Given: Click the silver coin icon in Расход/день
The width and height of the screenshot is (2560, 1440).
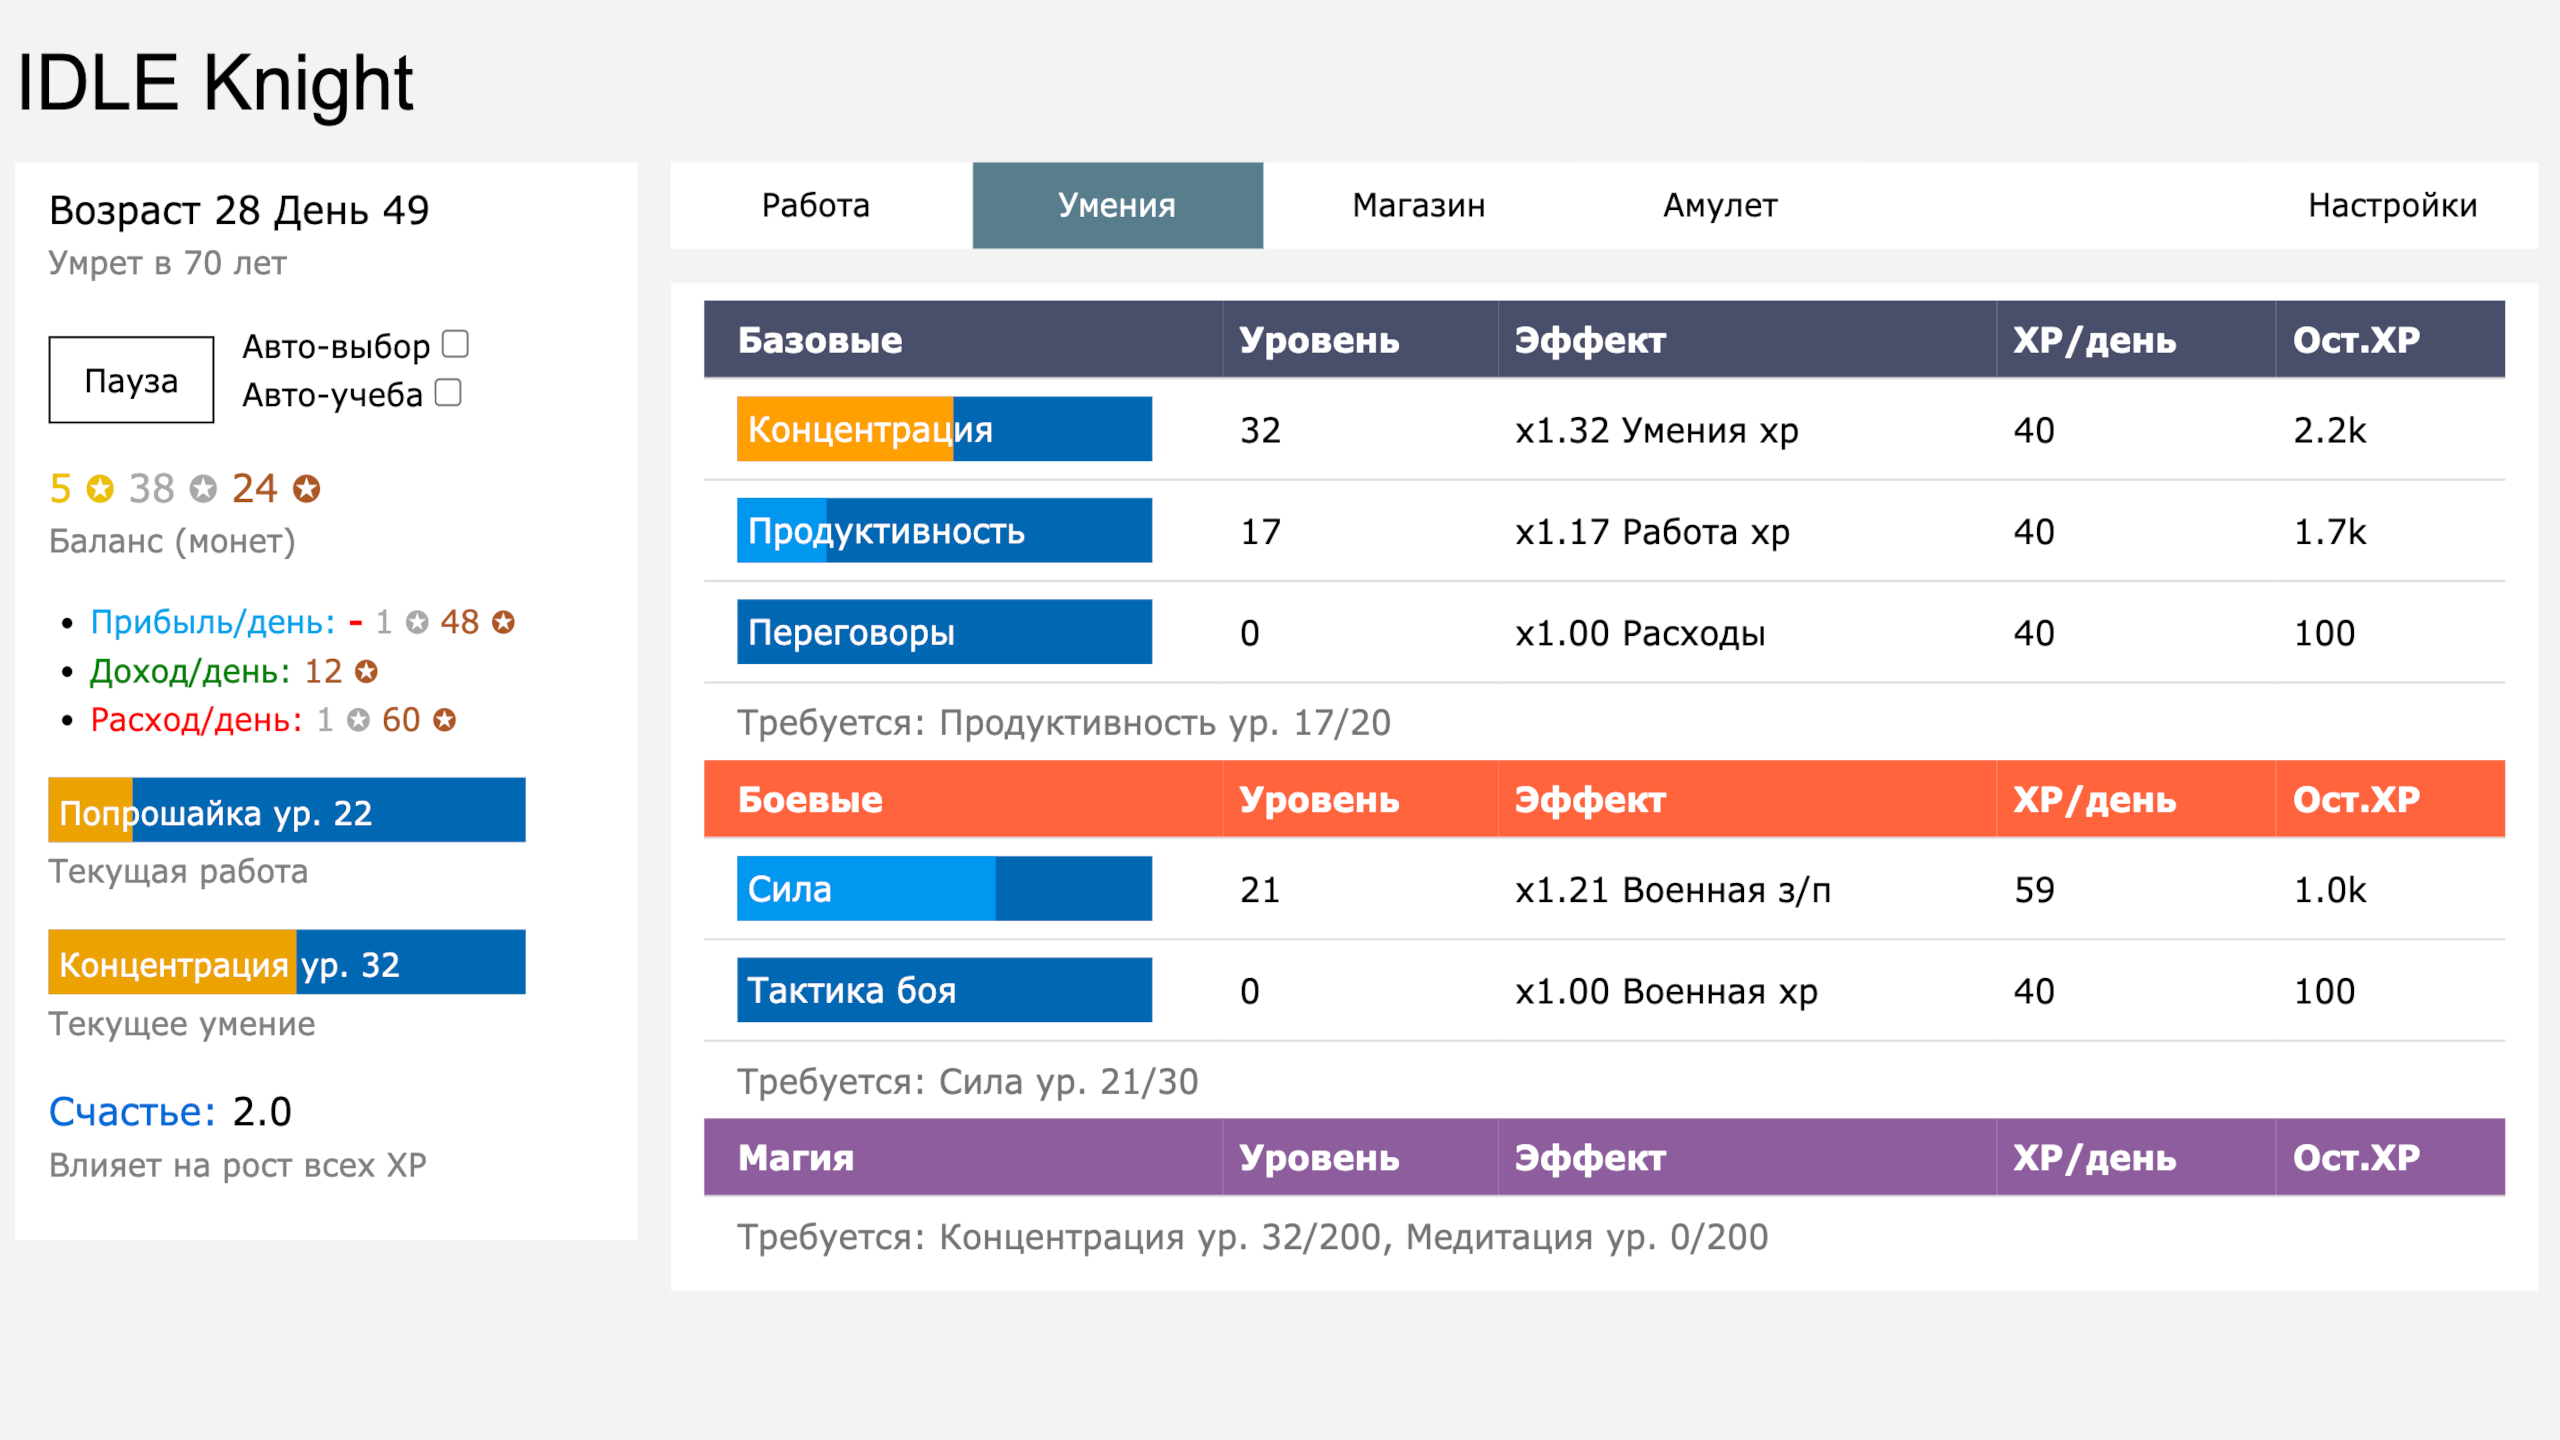Looking at the screenshot, I should 358,720.
